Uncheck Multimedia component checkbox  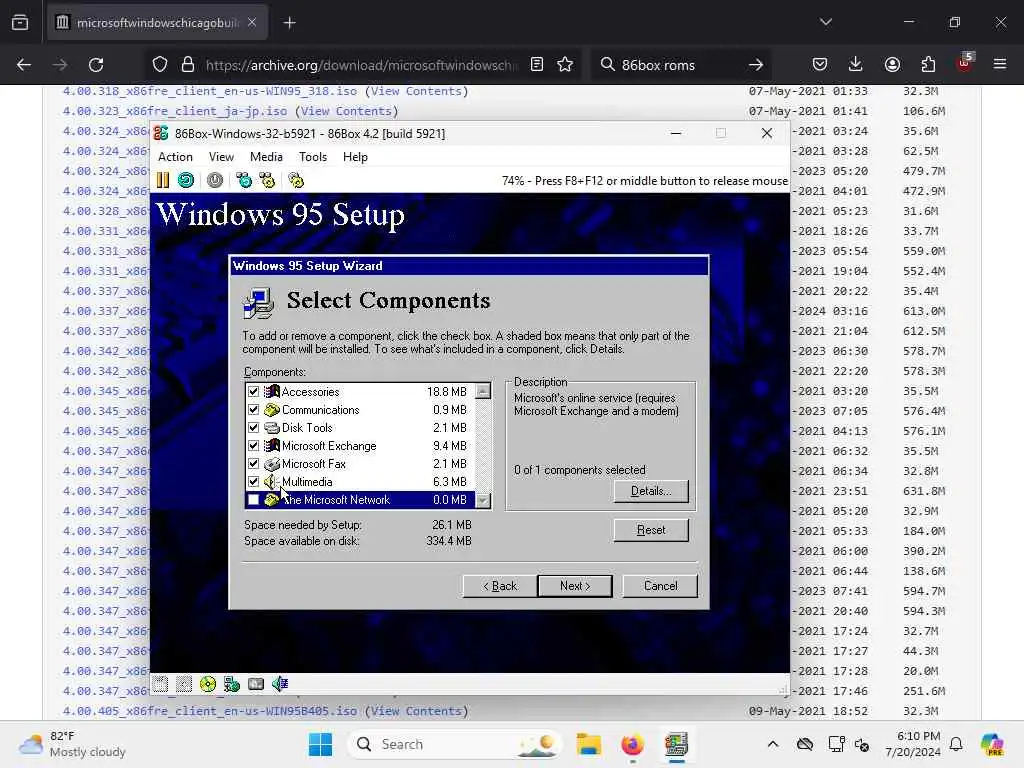253,482
